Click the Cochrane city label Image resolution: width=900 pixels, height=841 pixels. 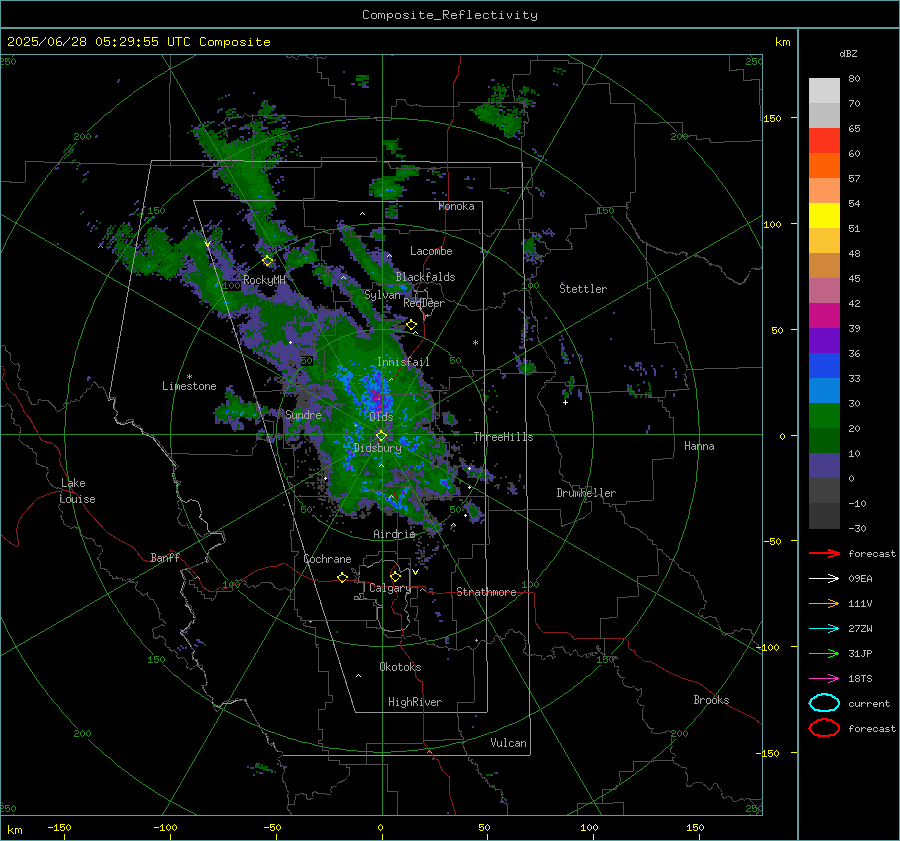point(327,559)
